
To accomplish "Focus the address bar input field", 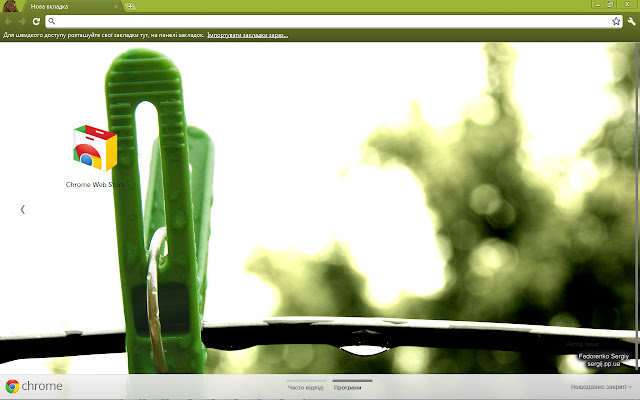I will coord(333,21).
